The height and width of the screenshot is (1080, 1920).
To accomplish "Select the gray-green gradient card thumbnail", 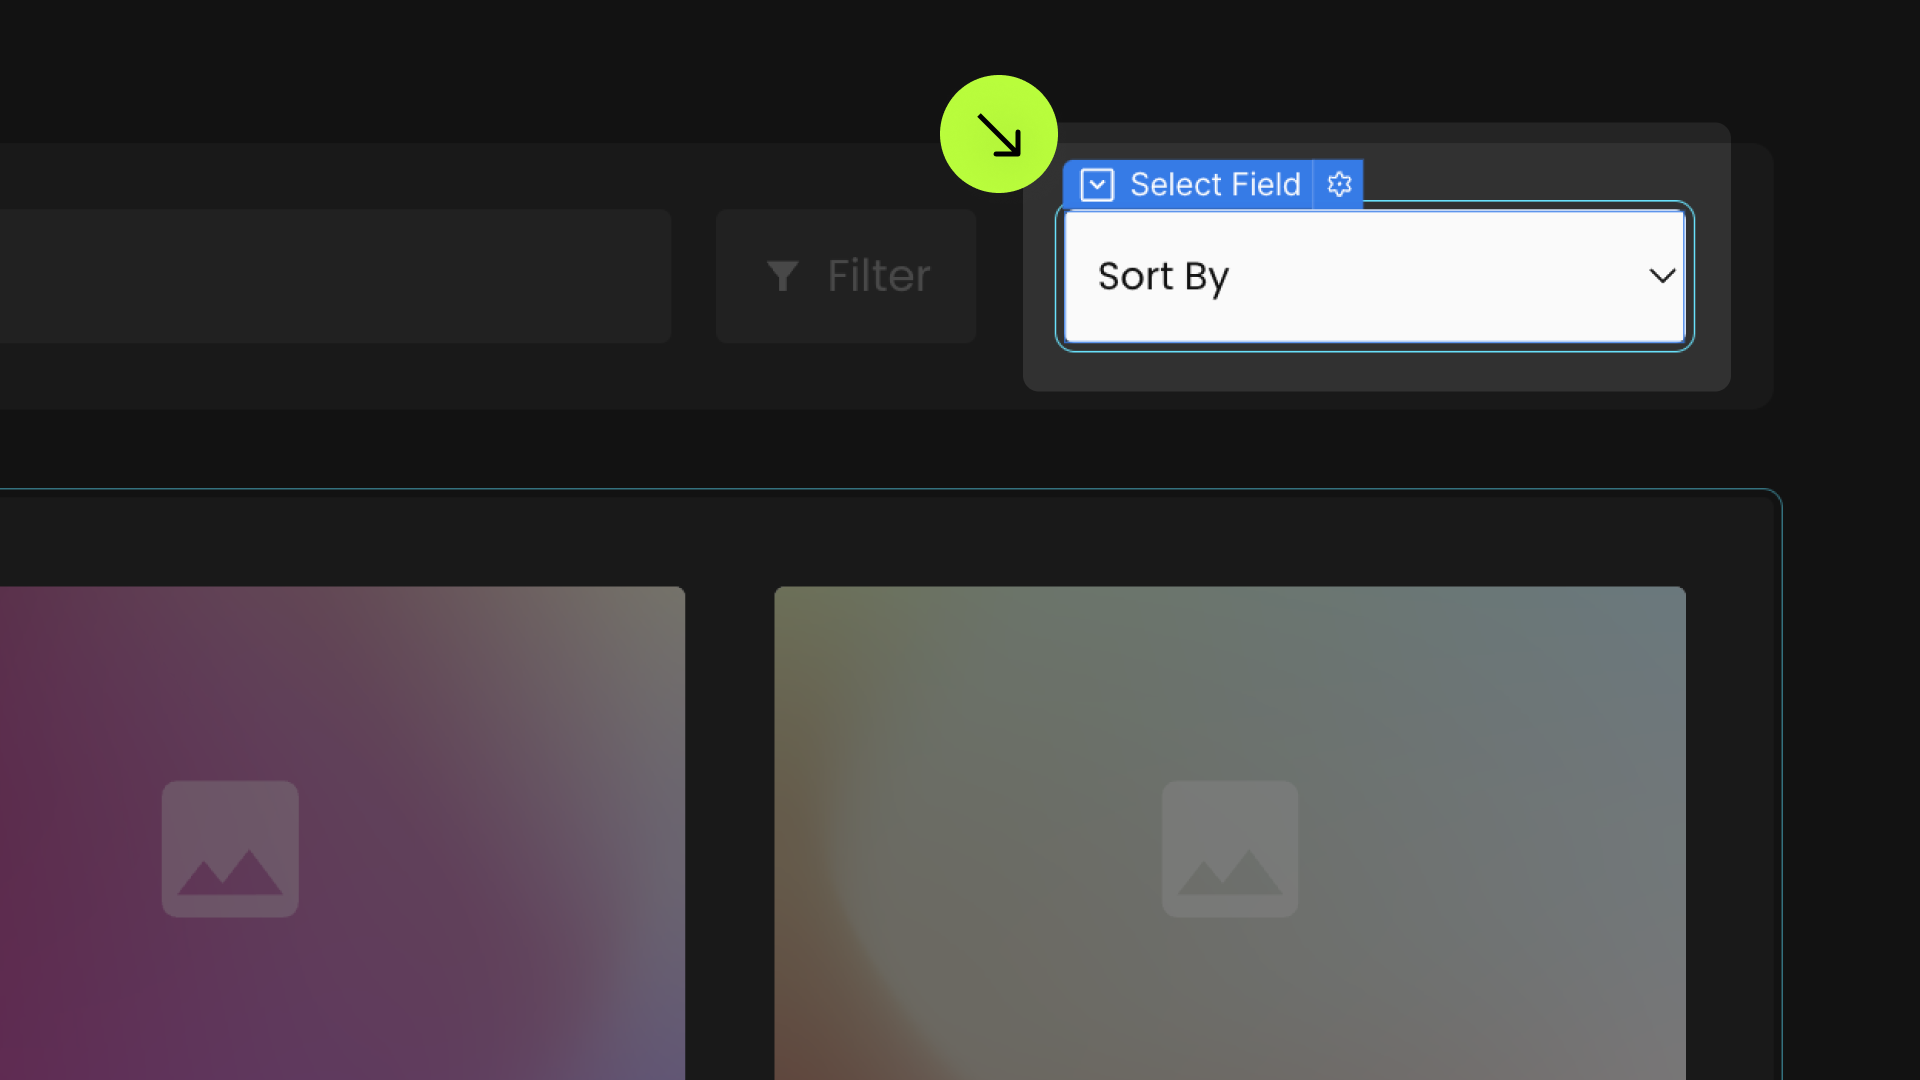I will (1230, 833).
